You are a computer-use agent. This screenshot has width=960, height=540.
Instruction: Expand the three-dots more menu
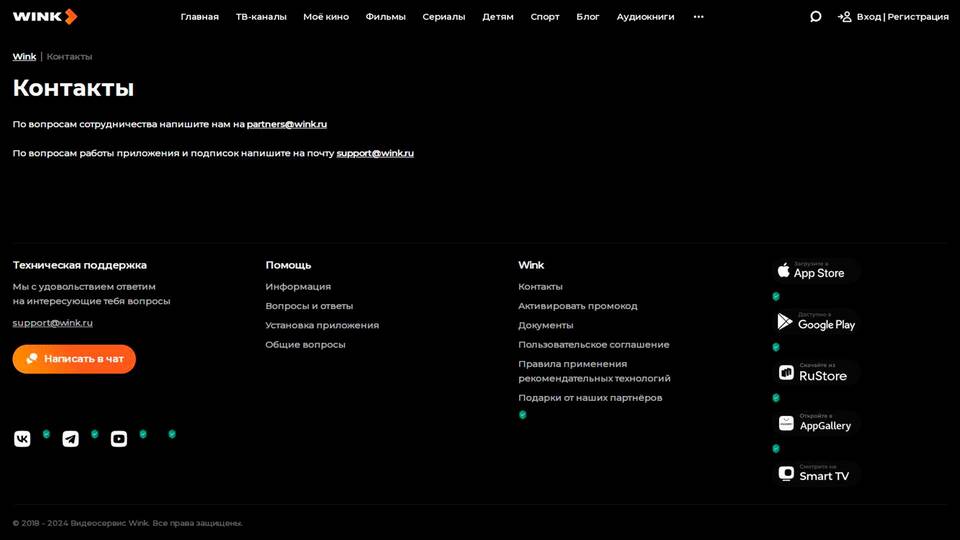699,17
